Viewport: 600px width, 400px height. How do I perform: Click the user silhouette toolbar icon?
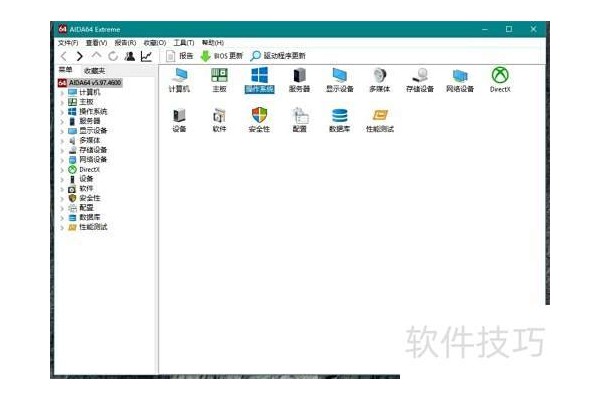pos(130,56)
